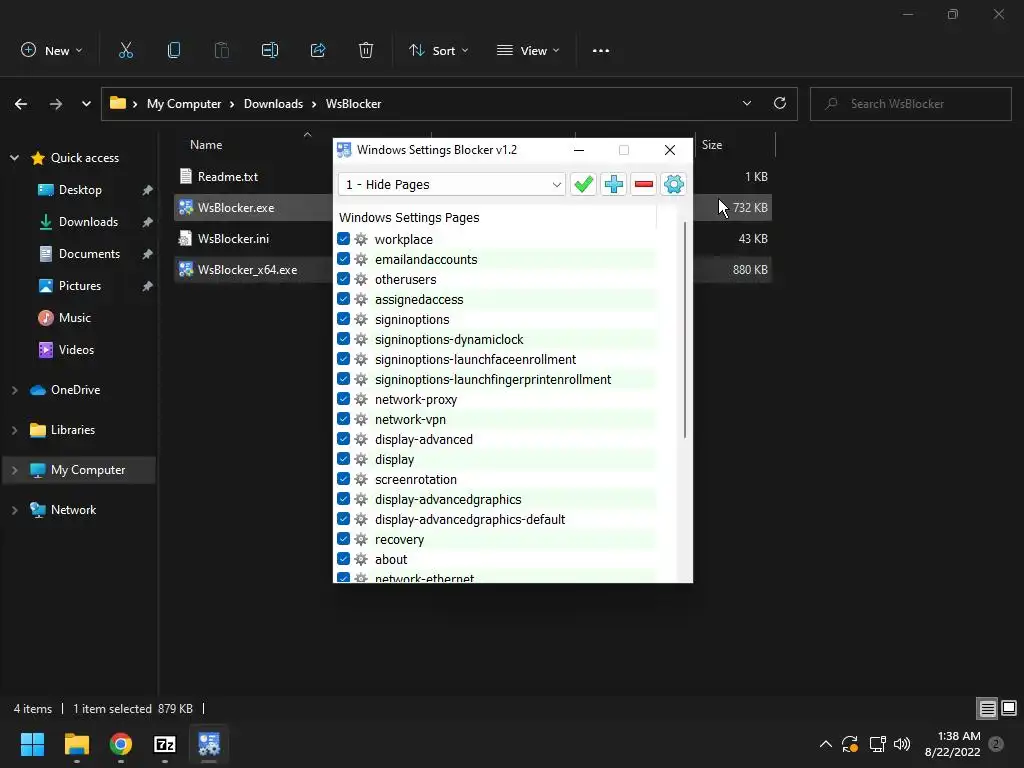Select the about entry in pages list
1024x768 pixels.
coord(391,560)
